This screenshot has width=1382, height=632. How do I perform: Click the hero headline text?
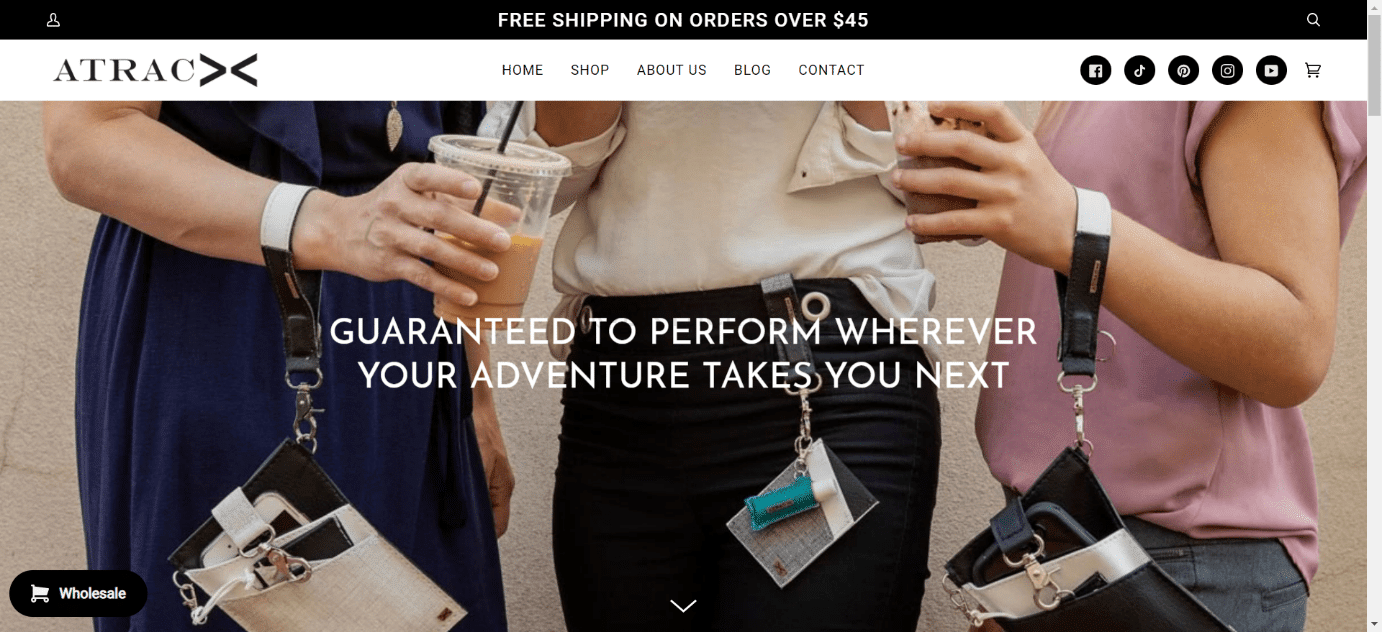tap(683, 353)
